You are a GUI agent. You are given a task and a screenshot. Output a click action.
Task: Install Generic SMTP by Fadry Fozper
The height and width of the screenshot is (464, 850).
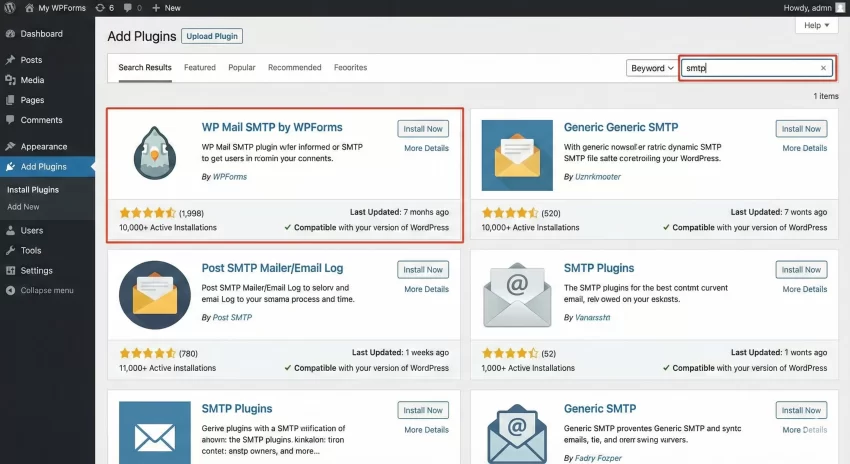[x=801, y=410]
